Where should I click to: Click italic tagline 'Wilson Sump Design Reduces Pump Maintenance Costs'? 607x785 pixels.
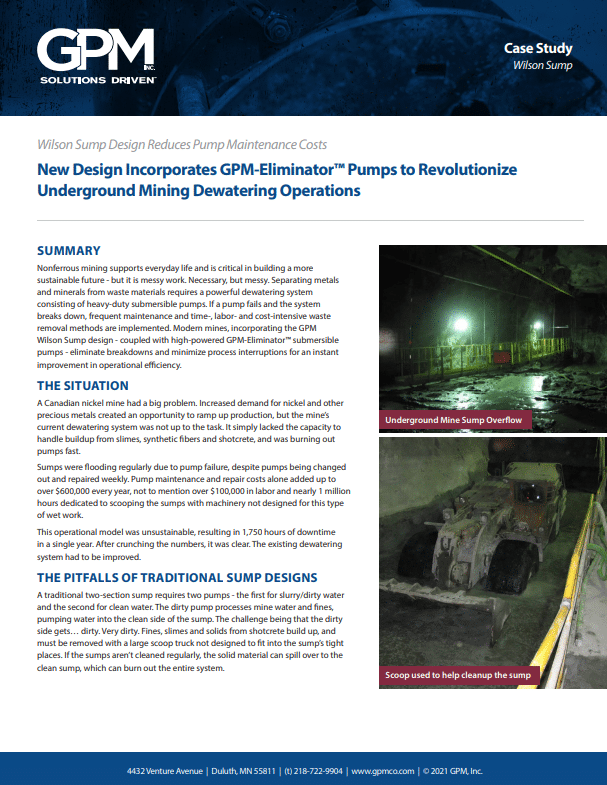182,145
